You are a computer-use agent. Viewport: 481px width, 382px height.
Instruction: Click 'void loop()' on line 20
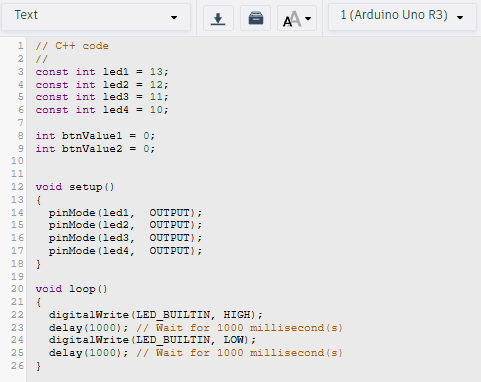pos(72,289)
